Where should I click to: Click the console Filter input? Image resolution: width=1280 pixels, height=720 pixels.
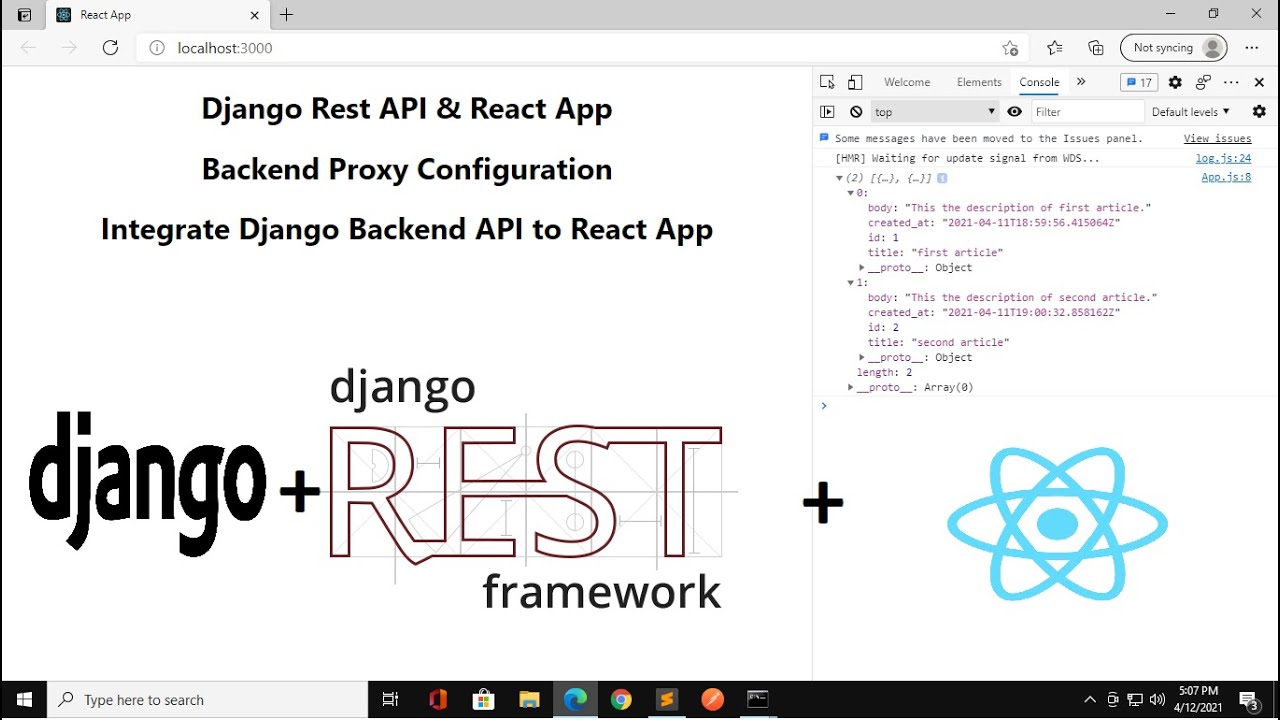pyautogui.click(x=1087, y=112)
